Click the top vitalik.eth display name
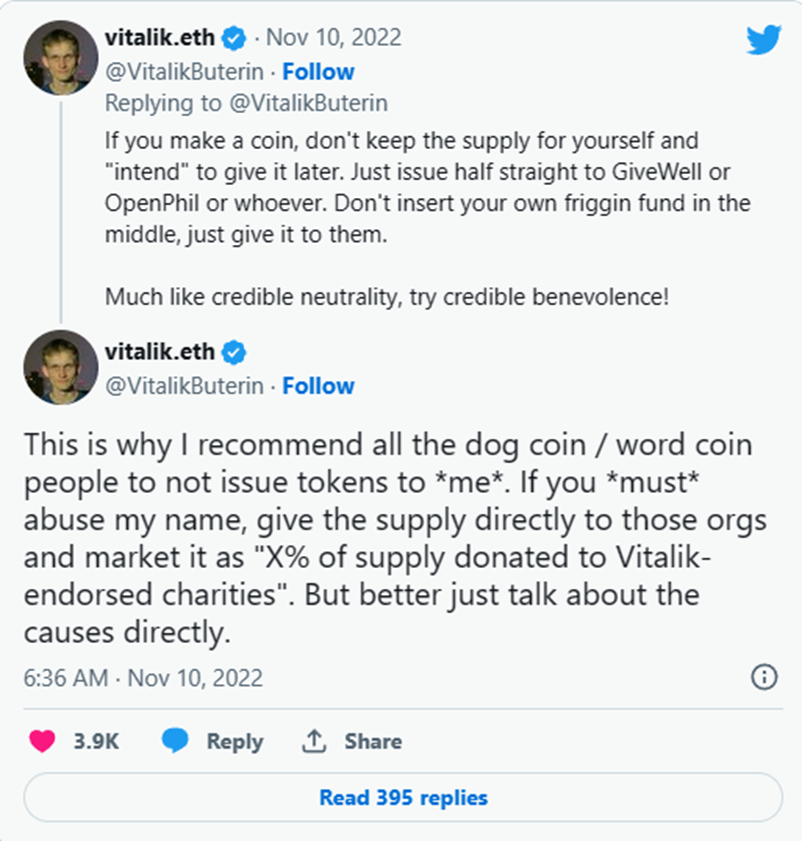802x841 pixels. tap(159, 38)
